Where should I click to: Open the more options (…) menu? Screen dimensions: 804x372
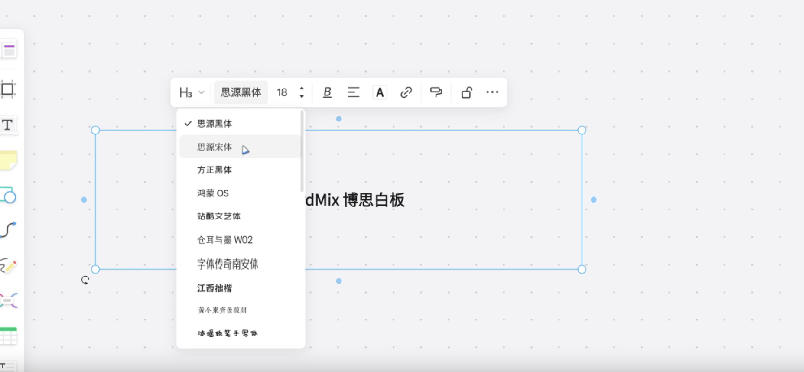[492, 92]
